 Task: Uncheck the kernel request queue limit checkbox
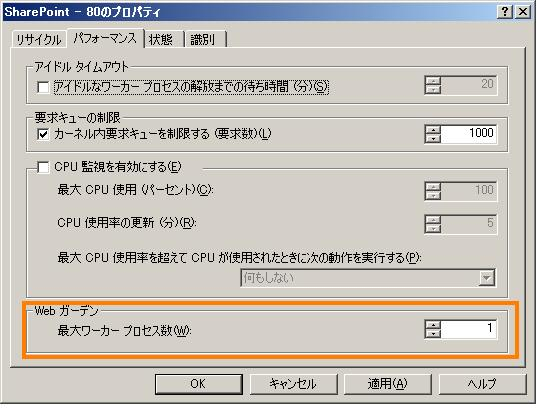(x=43, y=134)
